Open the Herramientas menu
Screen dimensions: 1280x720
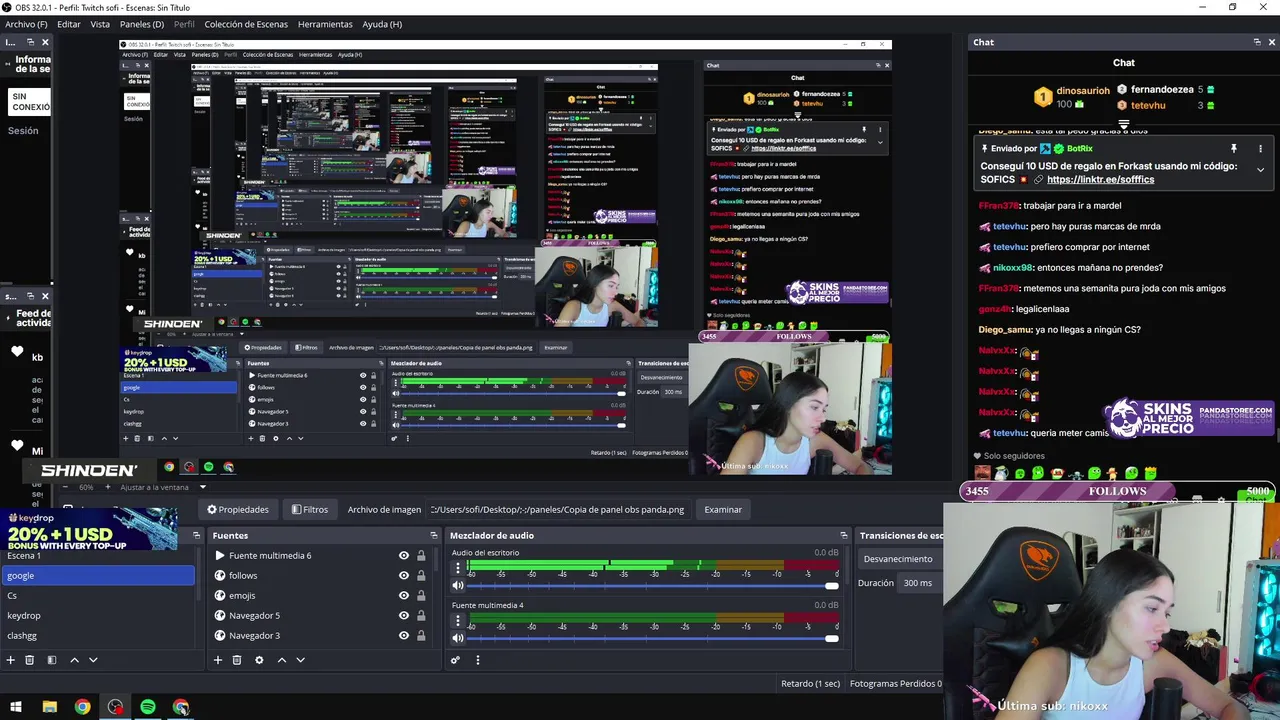pos(325,24)
